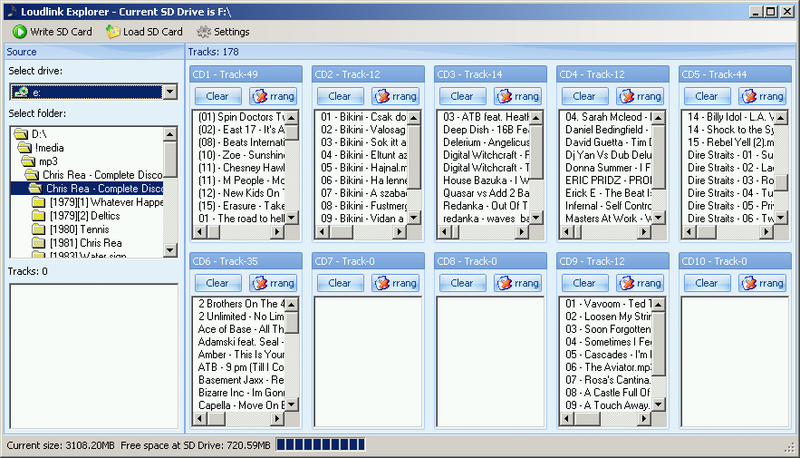This screenshot has width=800, height=458.
Task: Select Delerium - Angelicus in CD3 list
Action: [x=484, y=142]
